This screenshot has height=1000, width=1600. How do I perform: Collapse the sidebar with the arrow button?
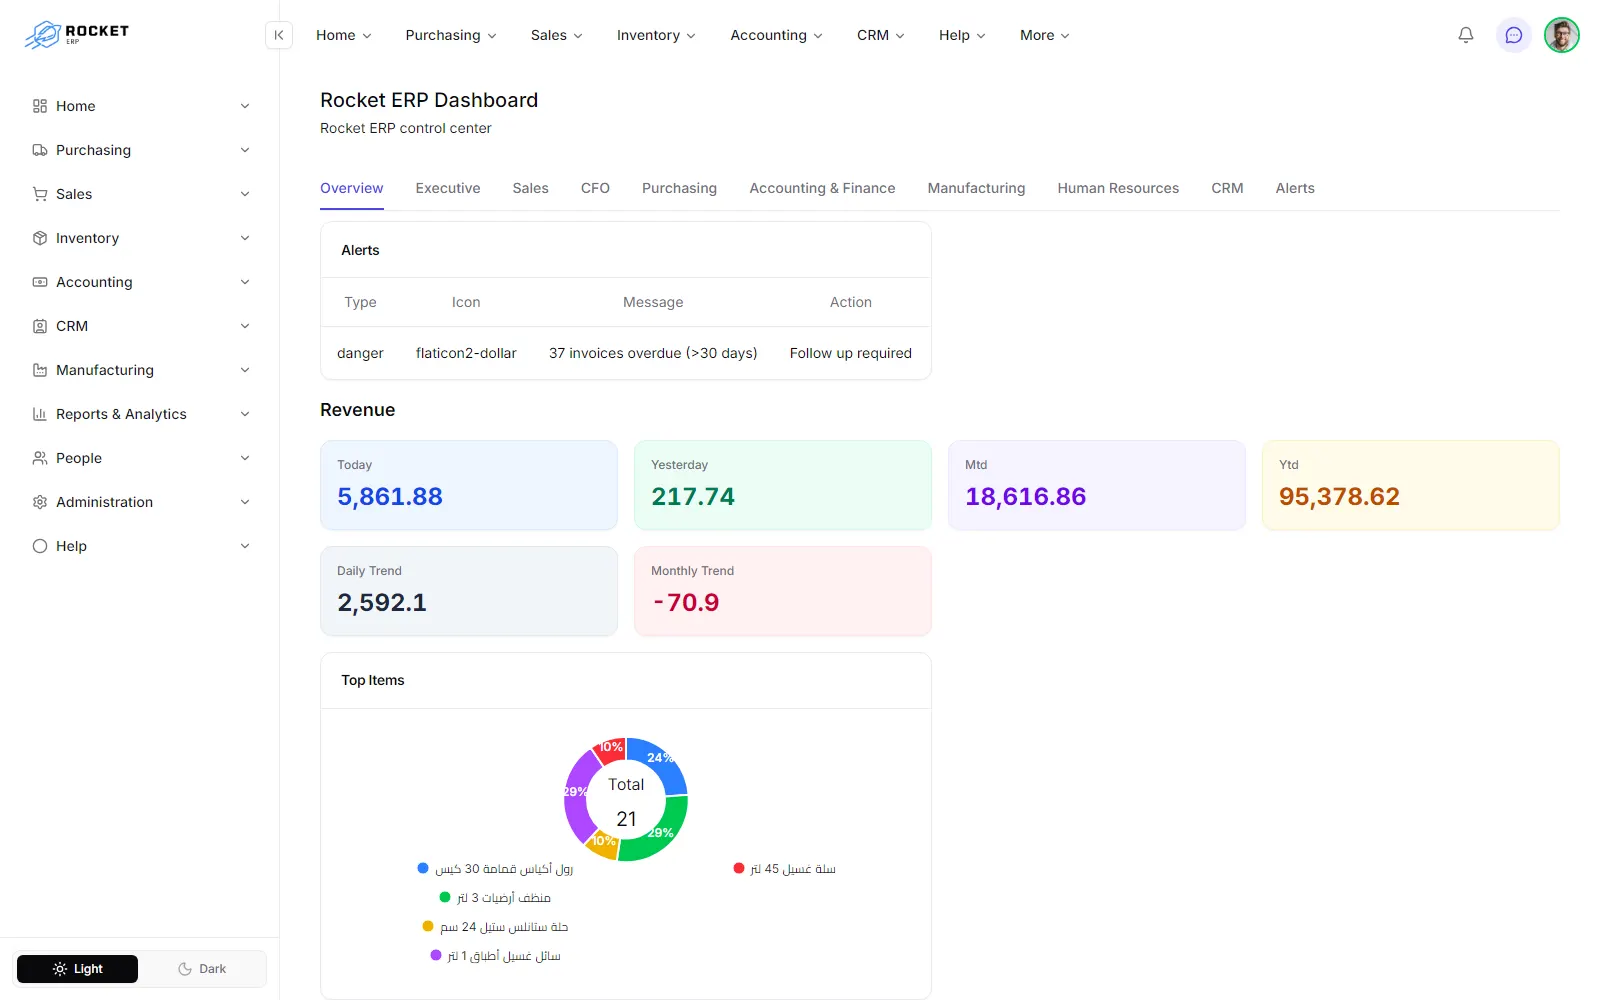coord(279,35)
